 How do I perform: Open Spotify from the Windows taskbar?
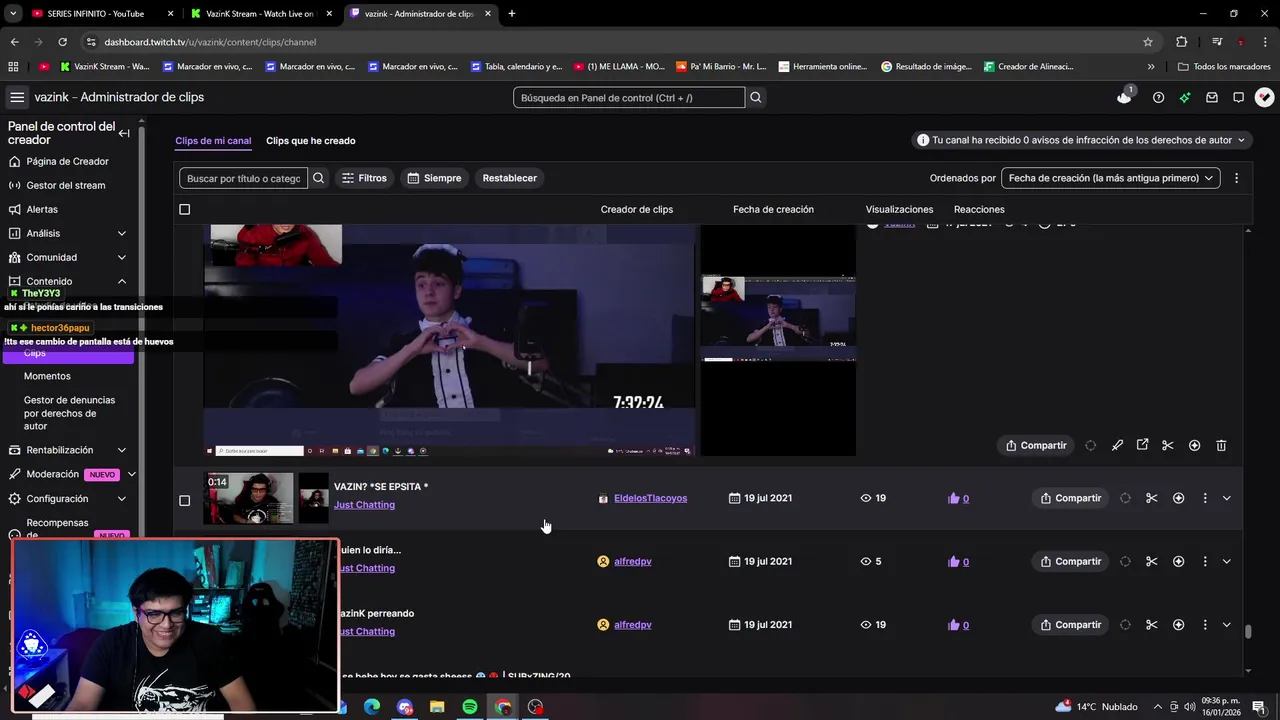pyautogui.click(x=470, y=707)
